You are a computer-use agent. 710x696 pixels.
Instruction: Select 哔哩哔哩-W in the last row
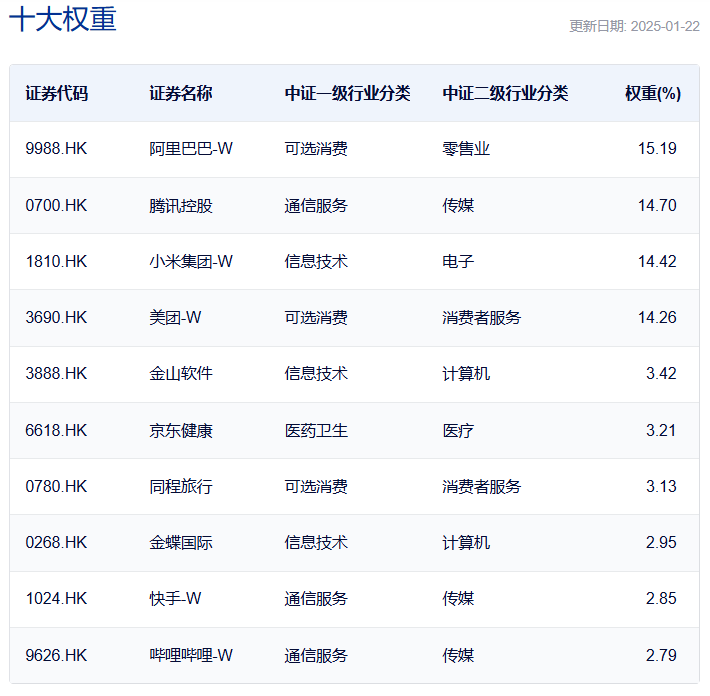pos(190,655)
